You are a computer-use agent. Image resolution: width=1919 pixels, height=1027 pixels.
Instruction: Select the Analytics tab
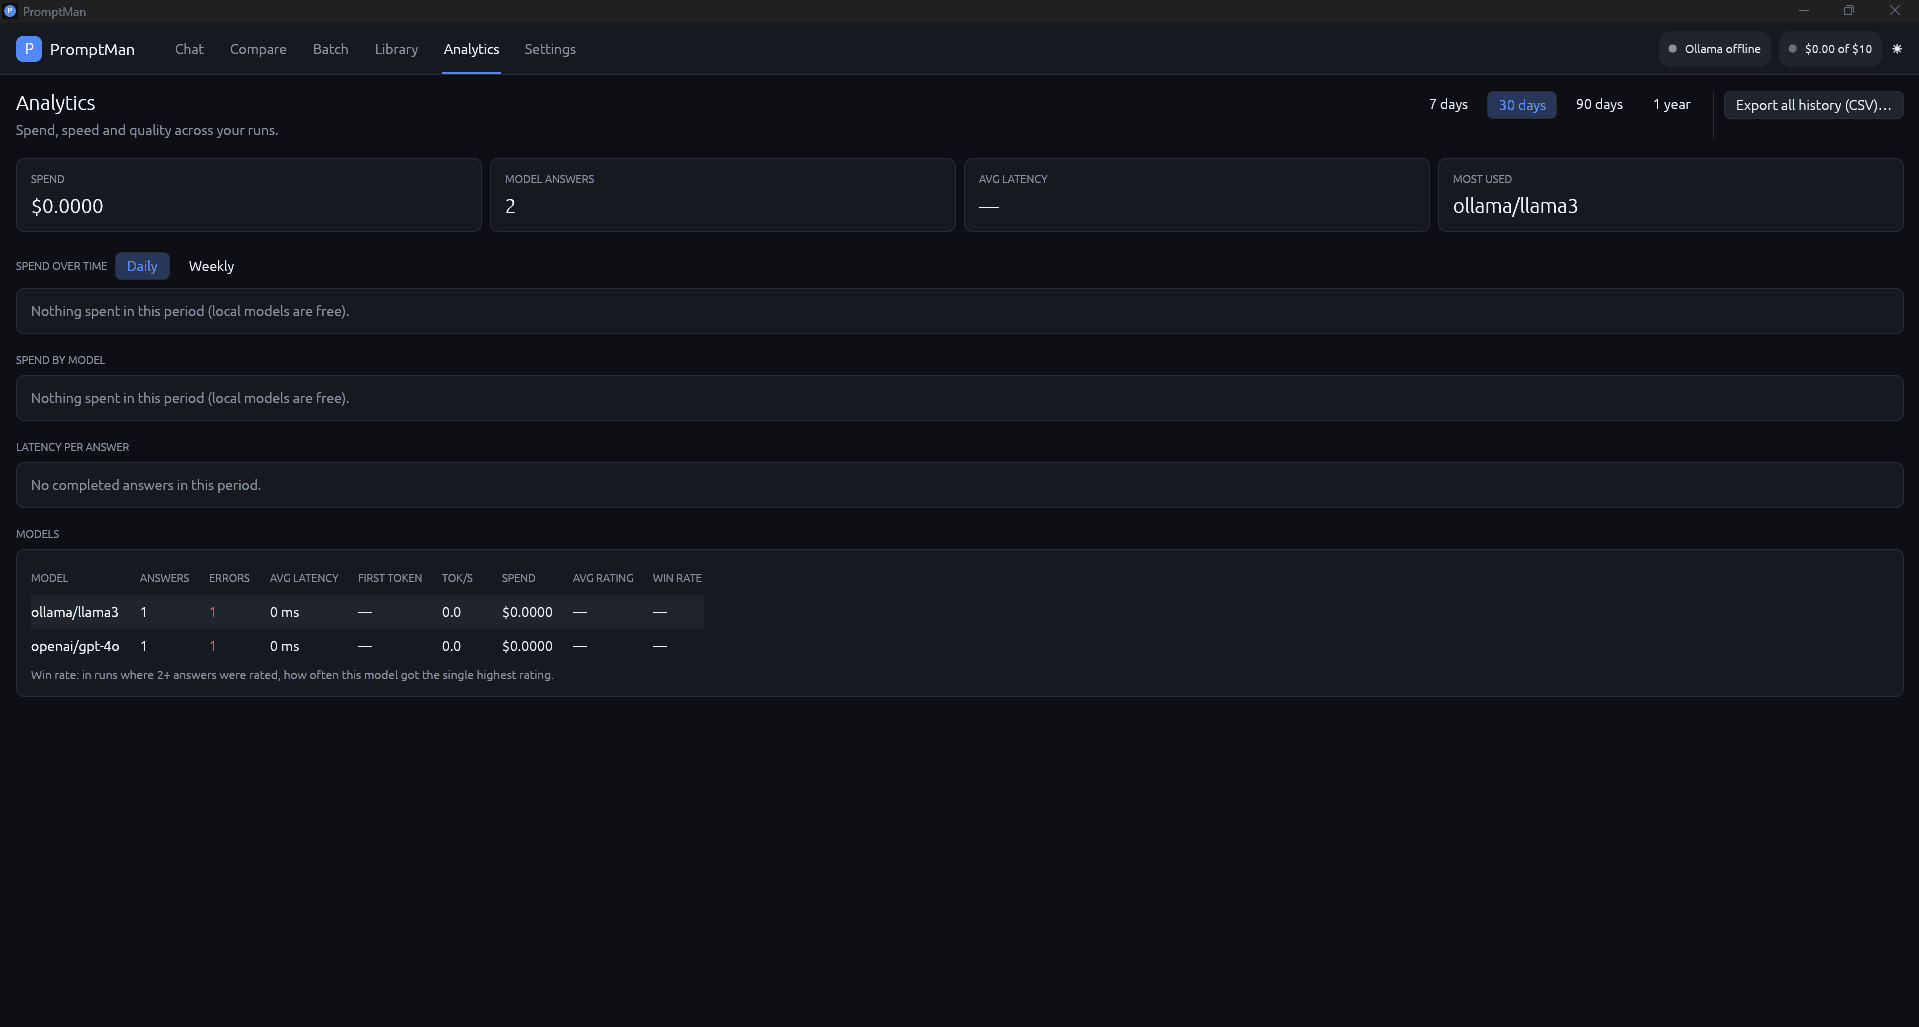(x=471, y=49)
